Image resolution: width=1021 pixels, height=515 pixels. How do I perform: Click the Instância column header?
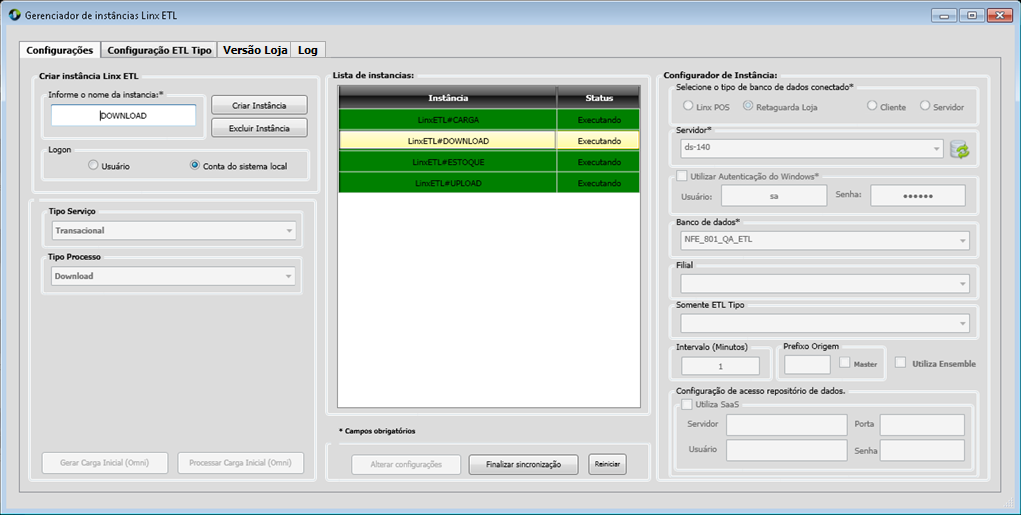(x=448, y=98)
